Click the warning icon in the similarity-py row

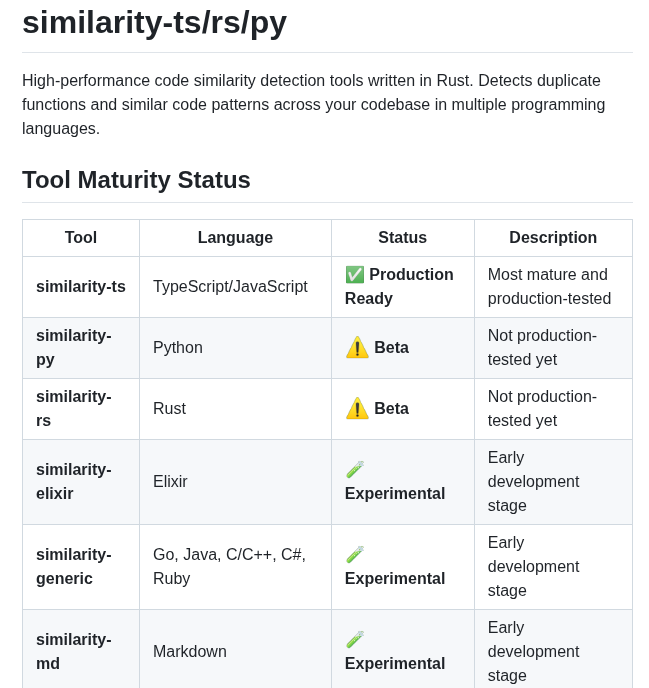pyautogui.click(x=357, y=348)
